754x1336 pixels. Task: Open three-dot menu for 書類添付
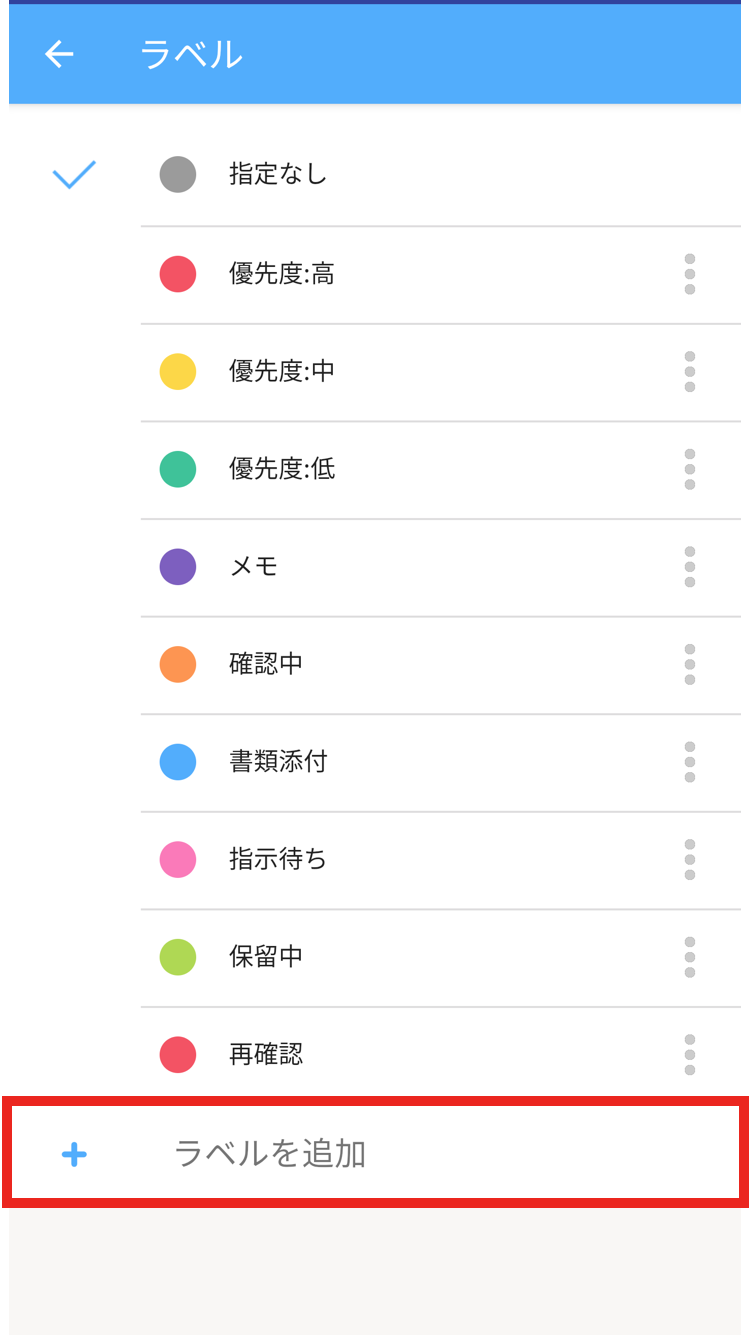[689, 762]
